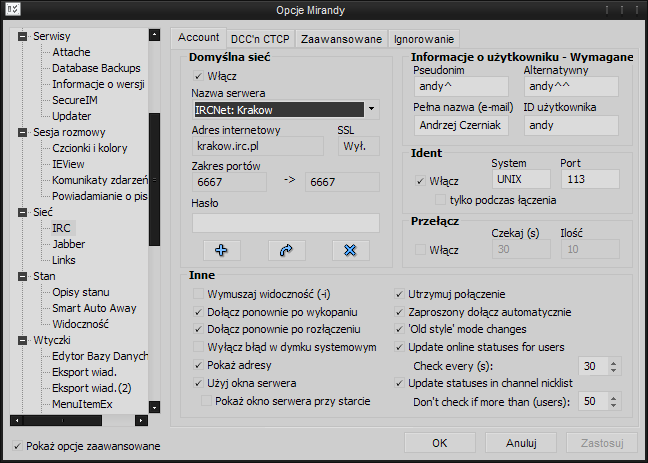This screenshot has width=648, height=463.
Task: Click the Zastosuj button
Action: 602,443
